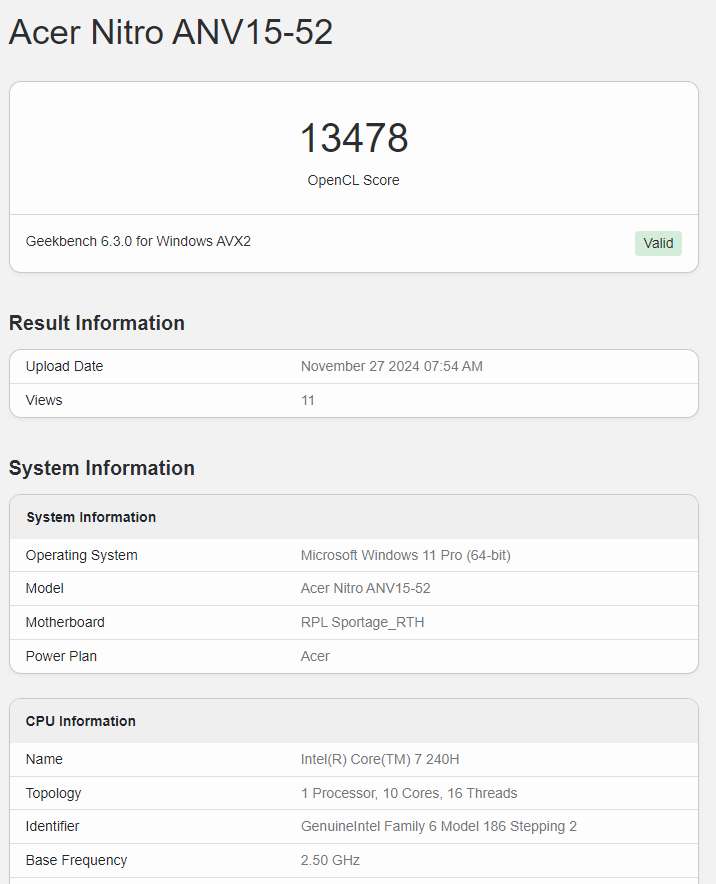Click the 13478 score number
Screen dimensions: 716x884
tap(354, 138)
